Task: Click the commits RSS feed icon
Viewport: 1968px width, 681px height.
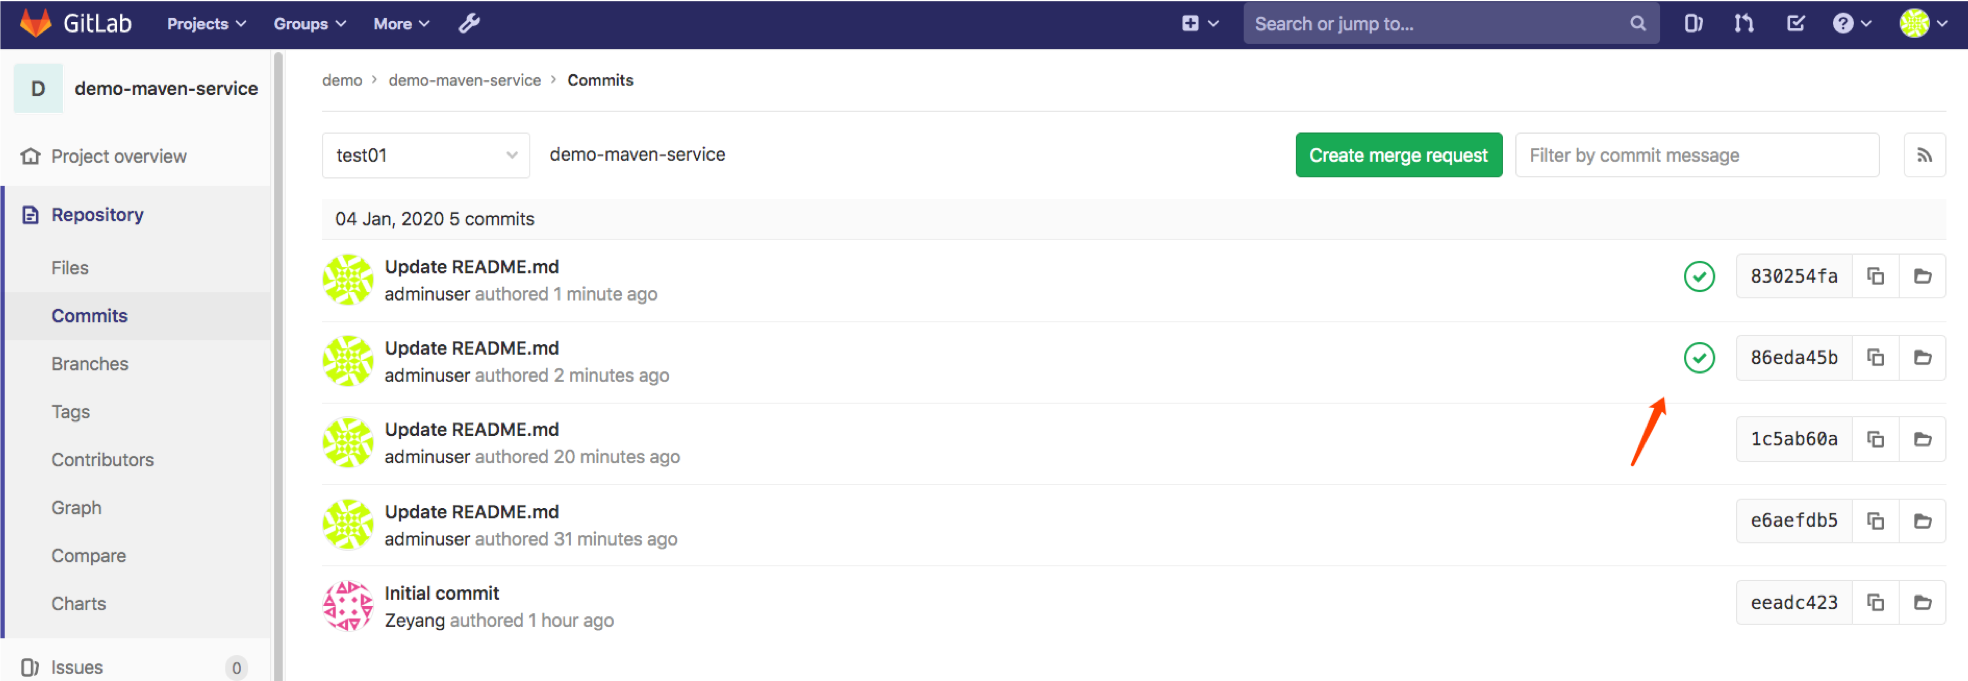Action: tap(1924, 155)
